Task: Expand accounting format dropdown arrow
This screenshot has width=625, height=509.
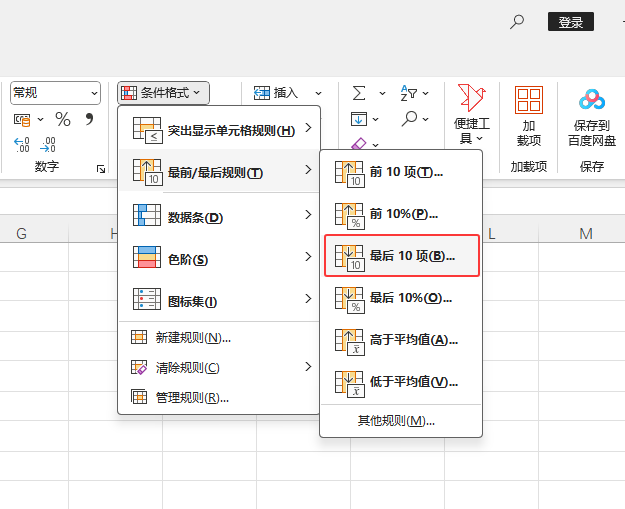Action: [x=41, y=119]
